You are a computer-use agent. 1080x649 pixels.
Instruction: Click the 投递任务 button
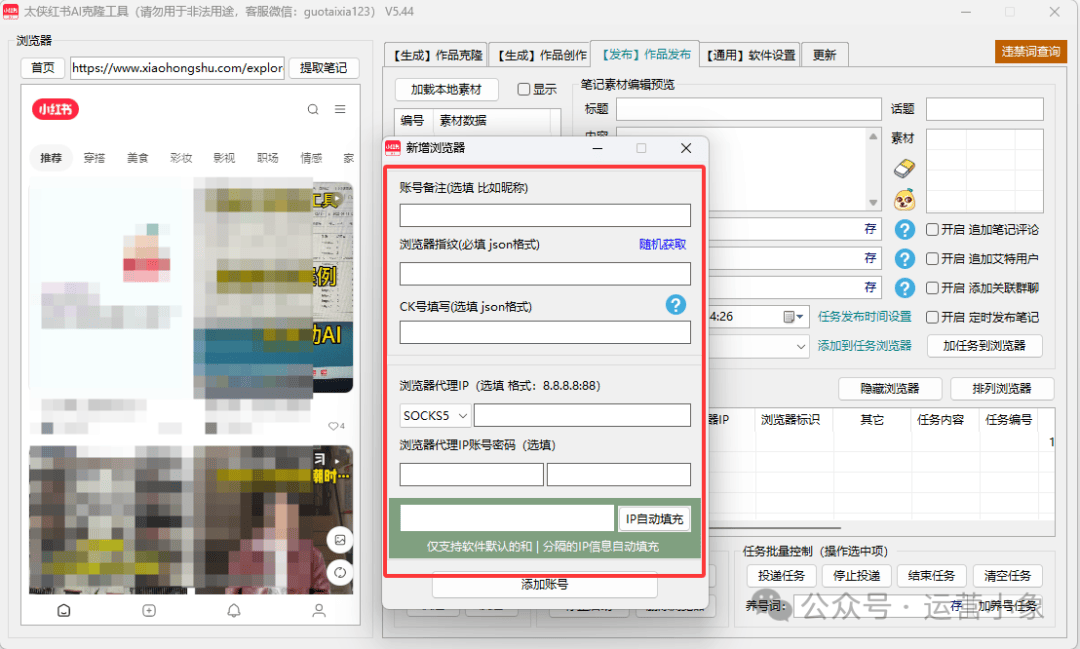[781, 576]
